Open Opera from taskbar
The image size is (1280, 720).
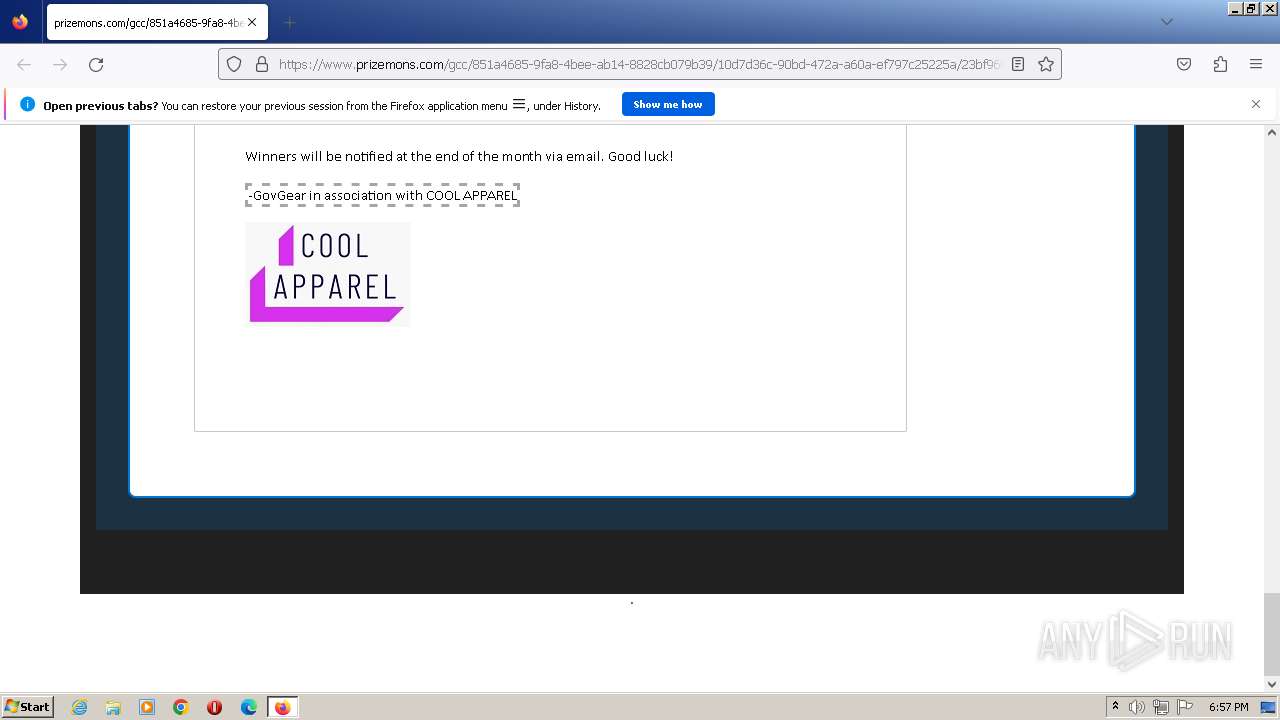214,707
